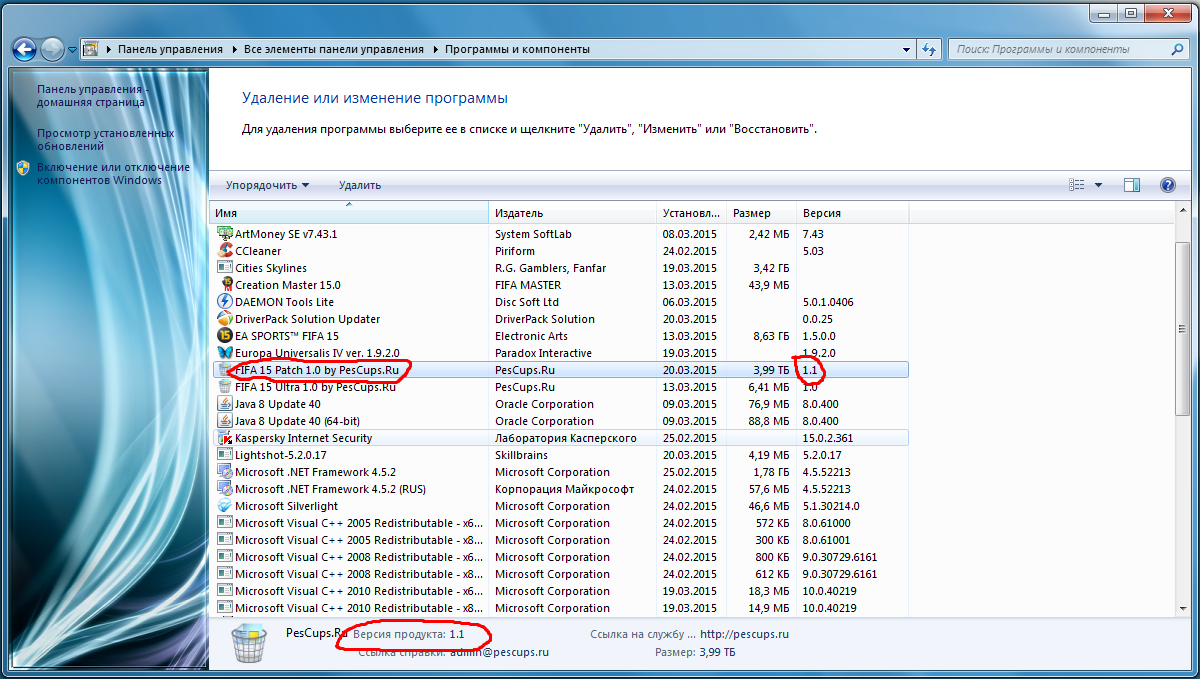Image resolution: width=1200 pixels, height=679 pixels.
Task: Click the Лаборатория Касперского publisher cell
Action: point(566,438)
